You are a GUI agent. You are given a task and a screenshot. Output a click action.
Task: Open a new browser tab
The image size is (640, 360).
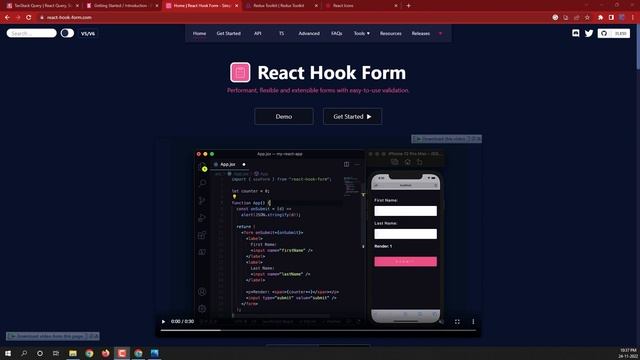[x=408, y=6]
